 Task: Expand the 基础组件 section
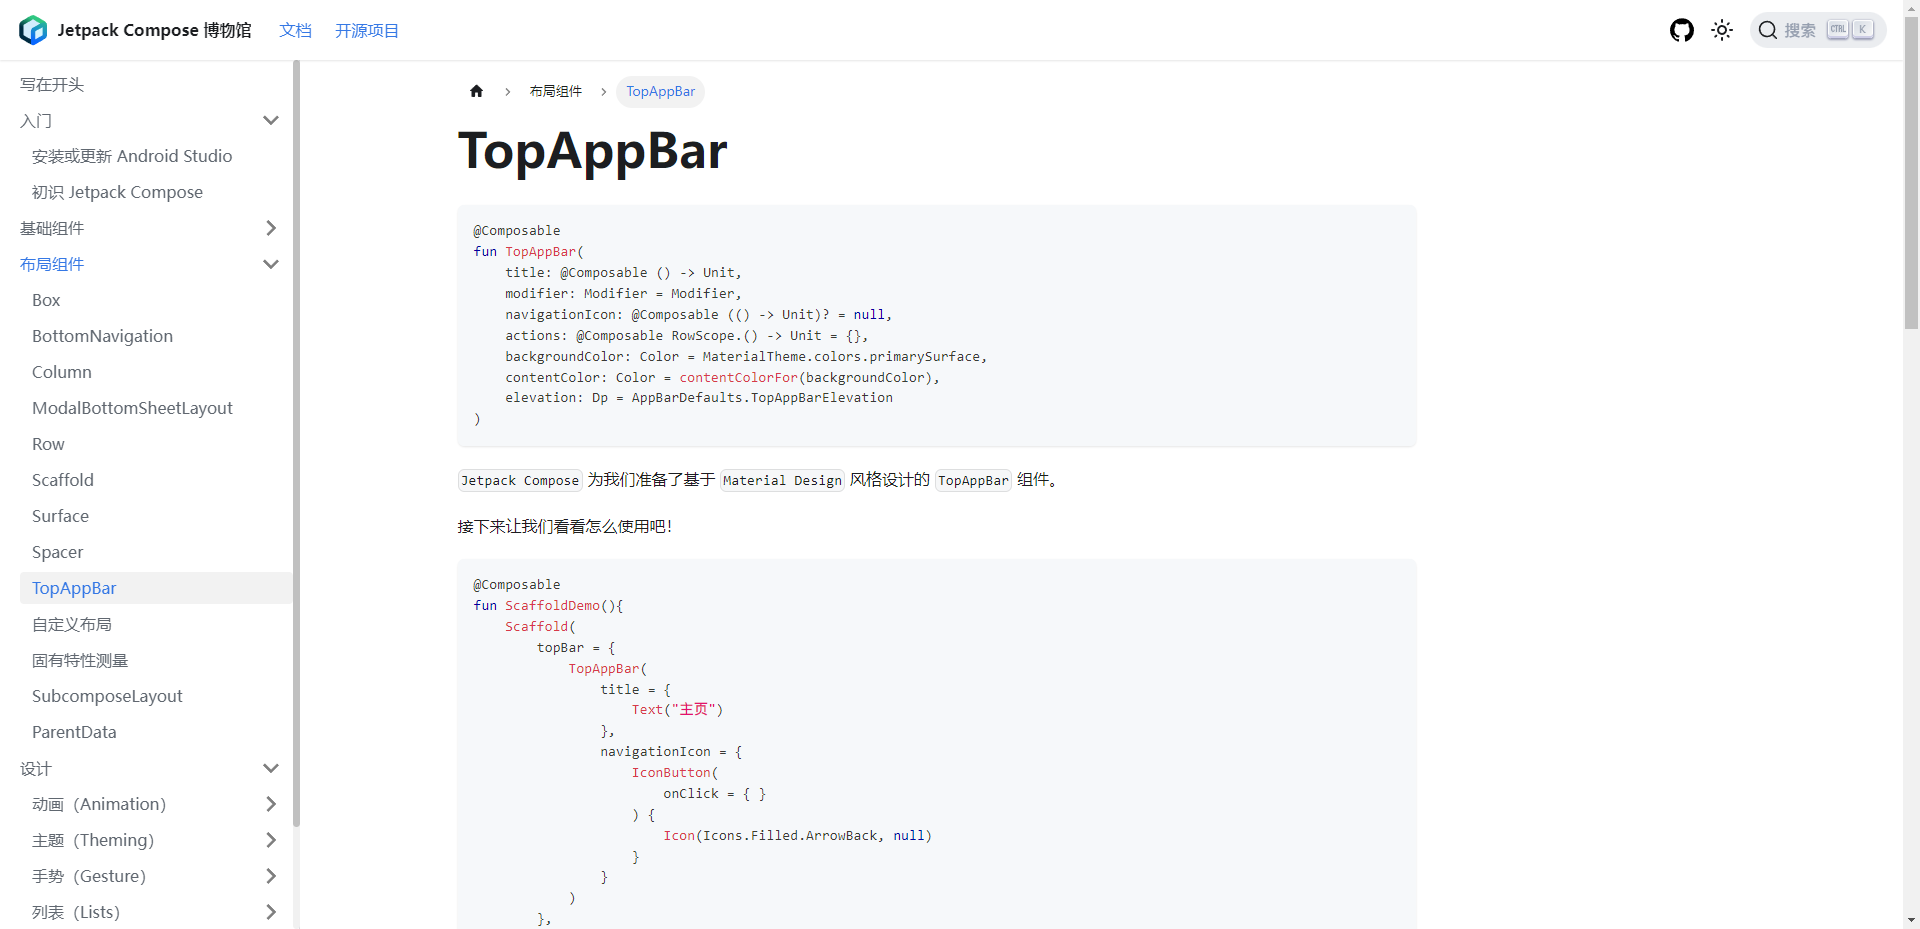point(271,228)
